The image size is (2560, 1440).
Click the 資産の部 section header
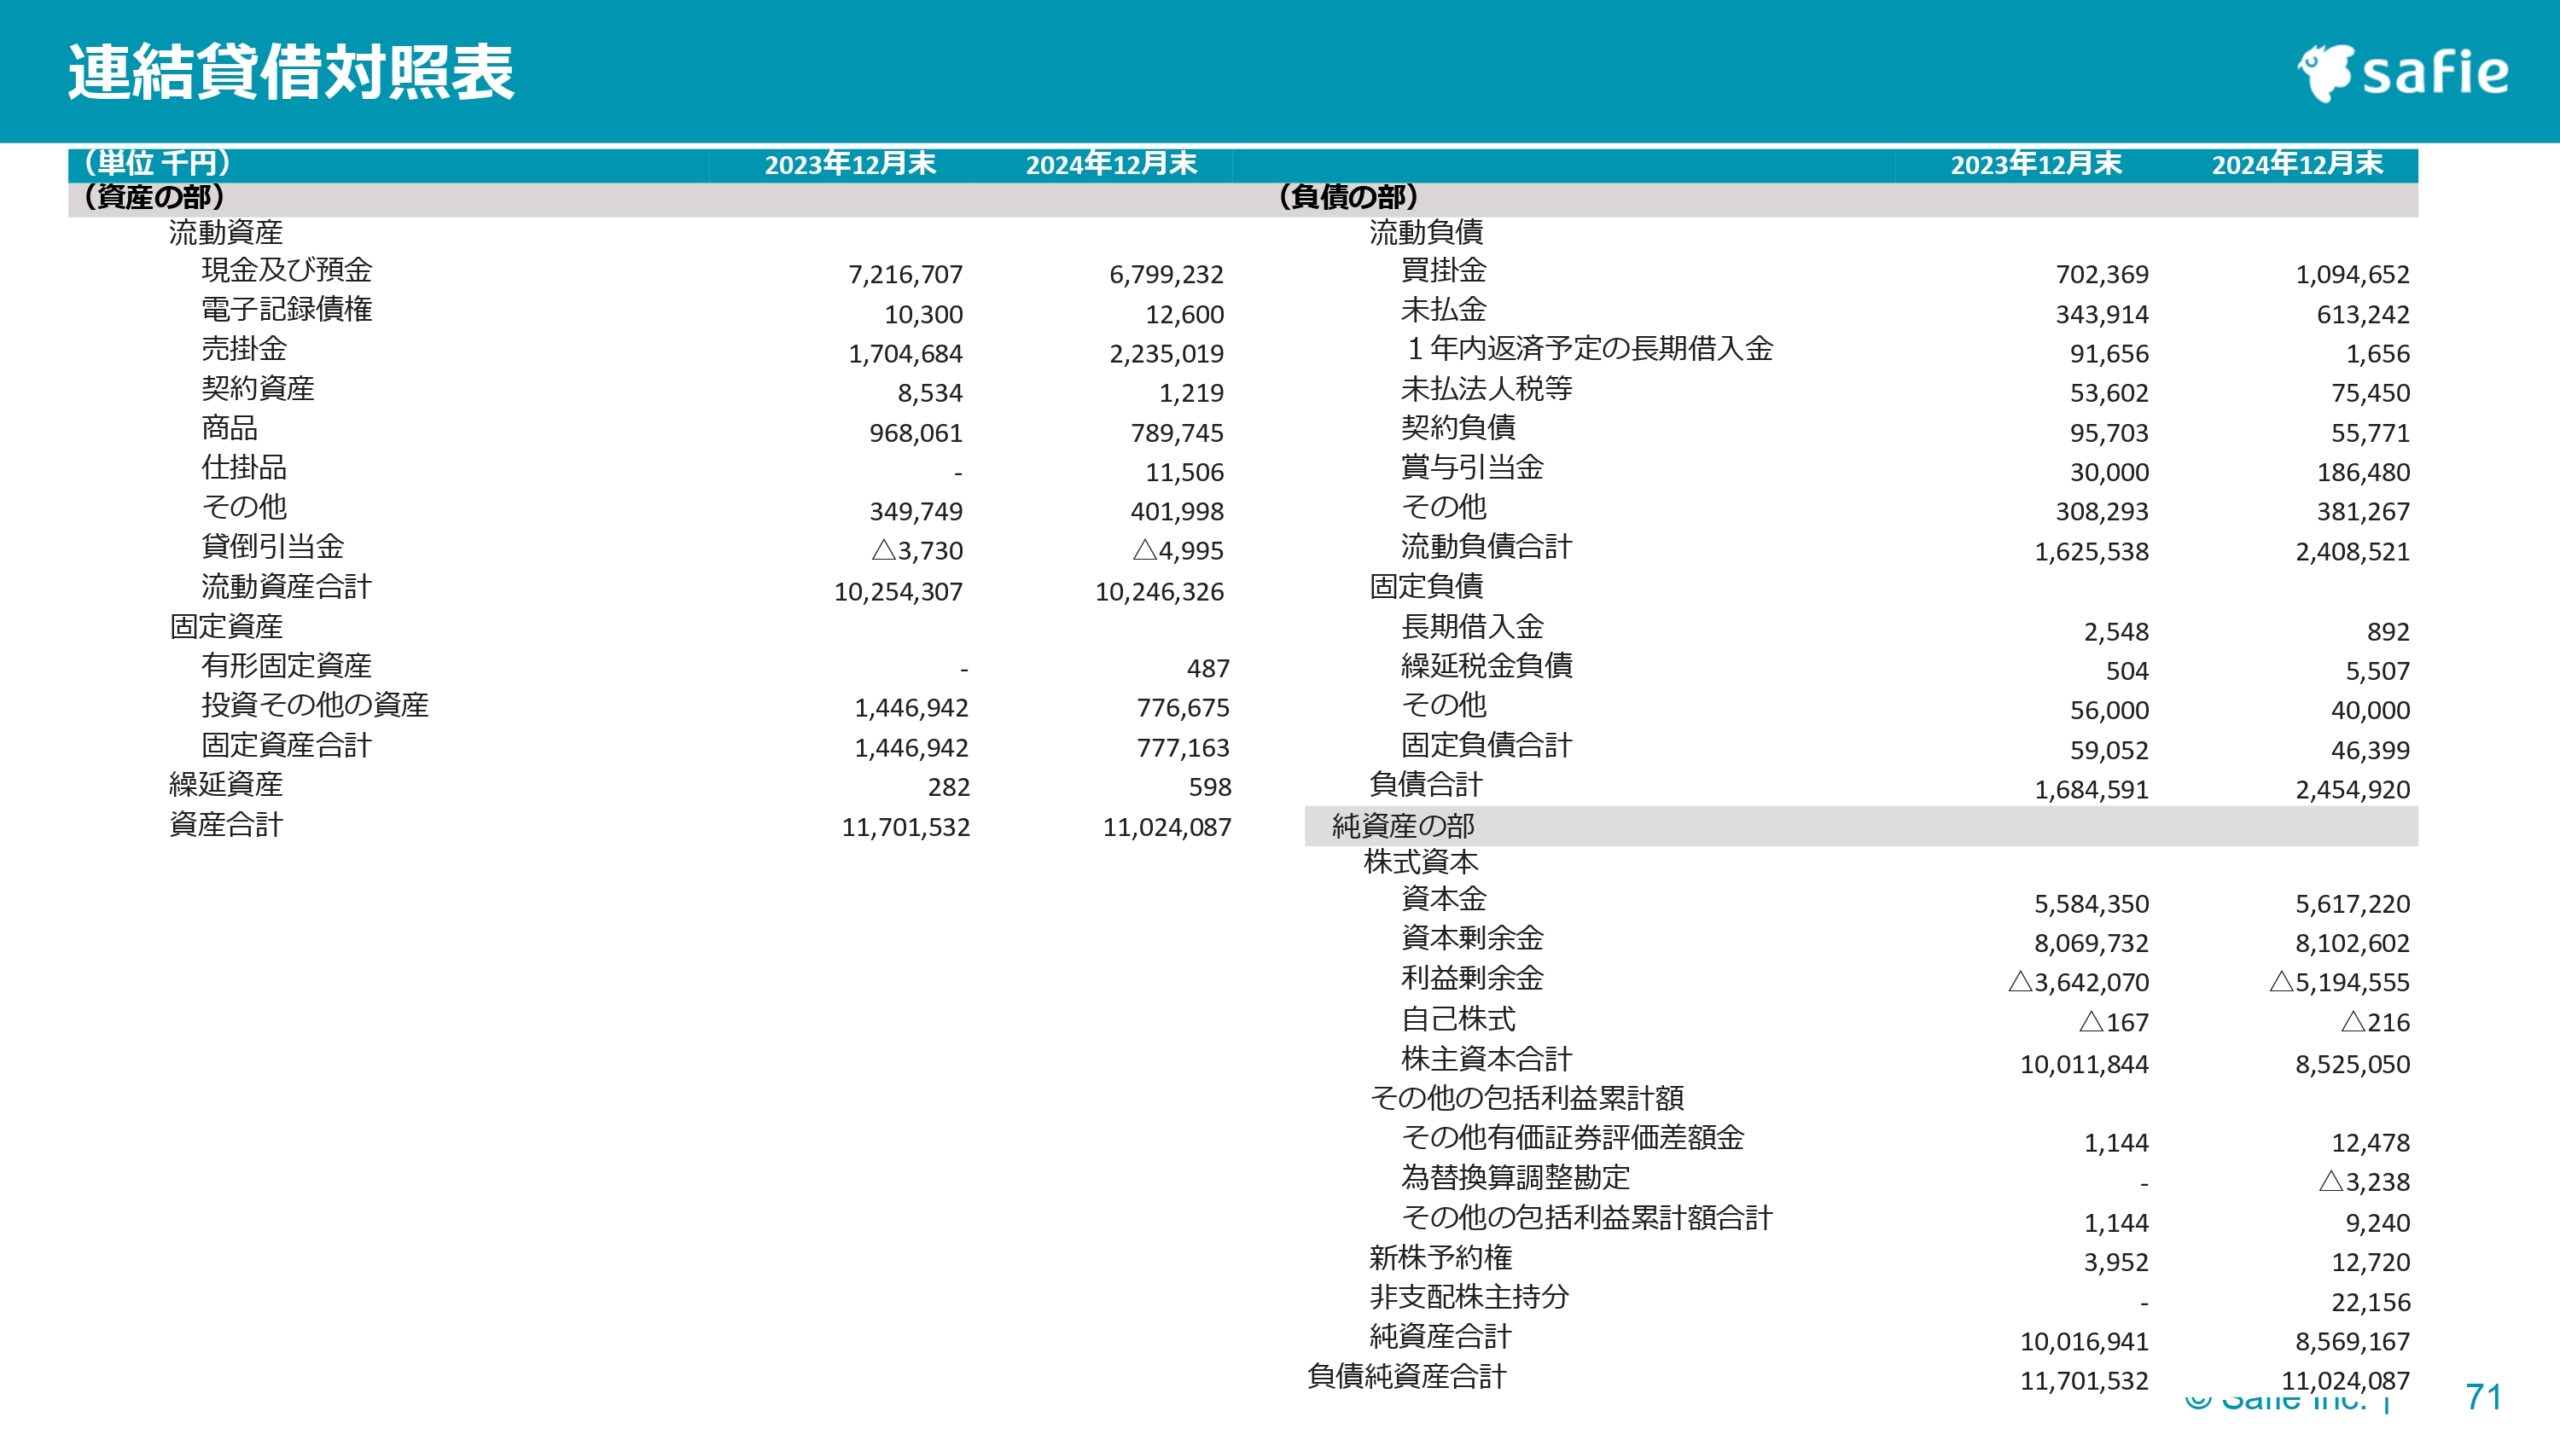154,197
